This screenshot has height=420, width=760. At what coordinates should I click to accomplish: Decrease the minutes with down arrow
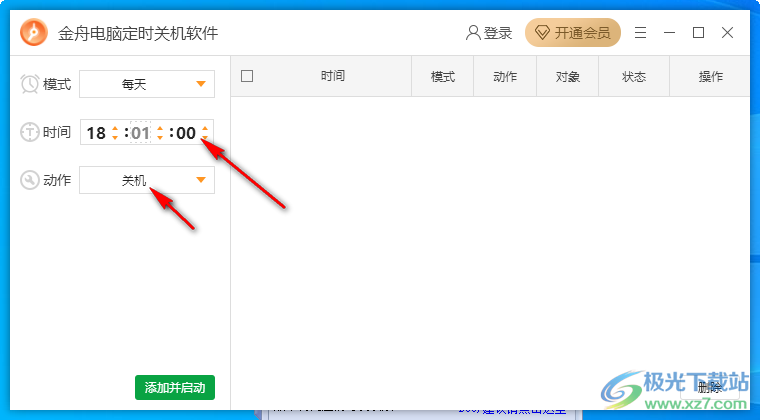[x=160, y=138]
